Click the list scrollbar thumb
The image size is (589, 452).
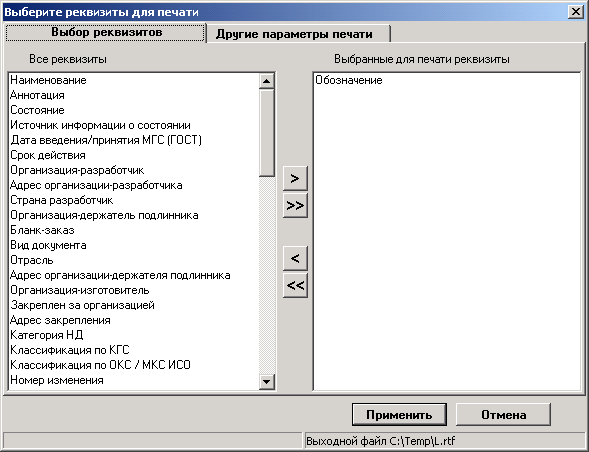coord(267,133)
